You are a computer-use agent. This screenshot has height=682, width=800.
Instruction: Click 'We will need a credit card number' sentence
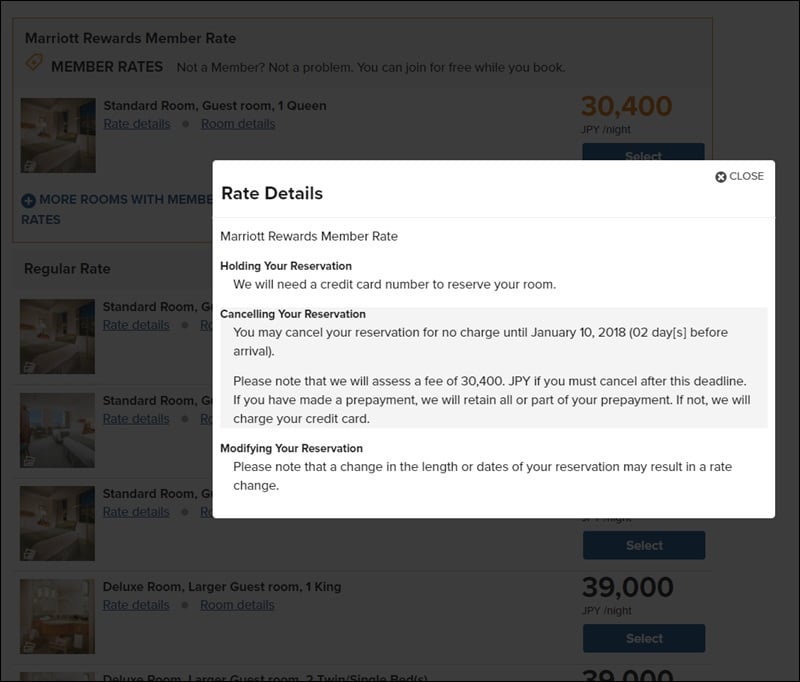click(x=394, y=285)
